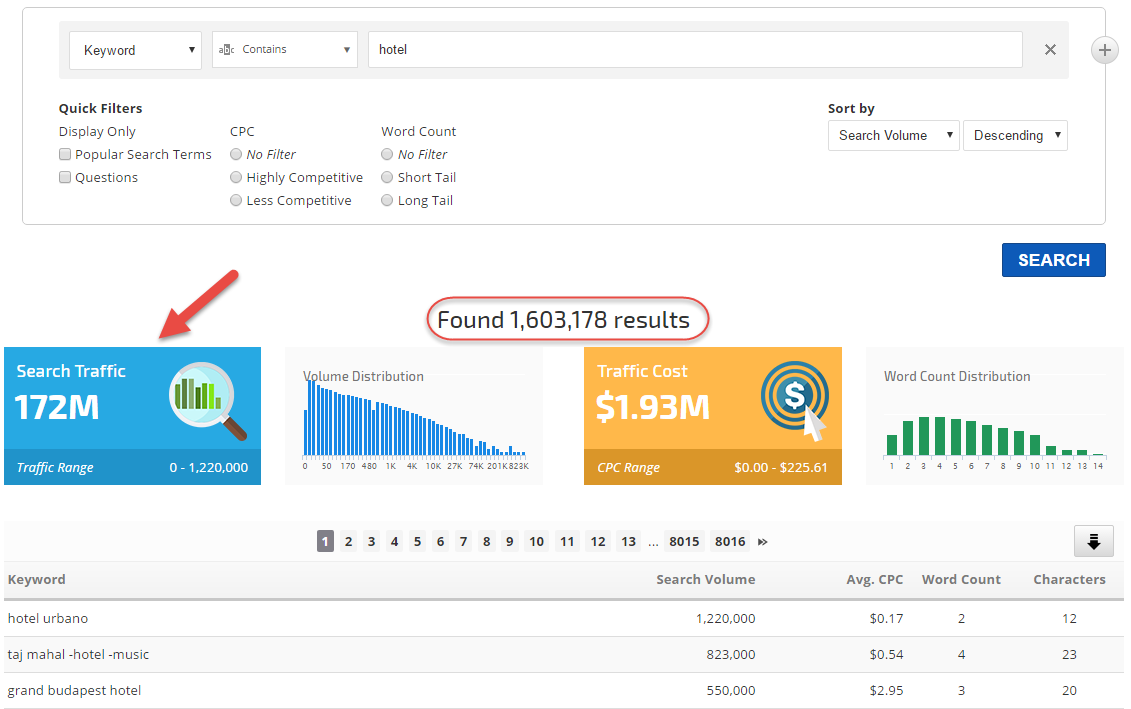Click the keyword text field containing hotel

(x=695, y=50)
